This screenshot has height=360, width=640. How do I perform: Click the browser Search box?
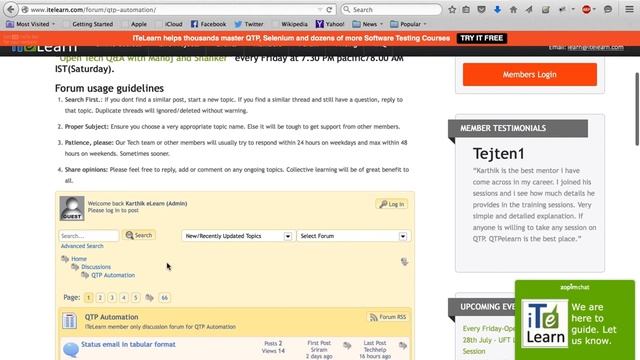[391, 9]
